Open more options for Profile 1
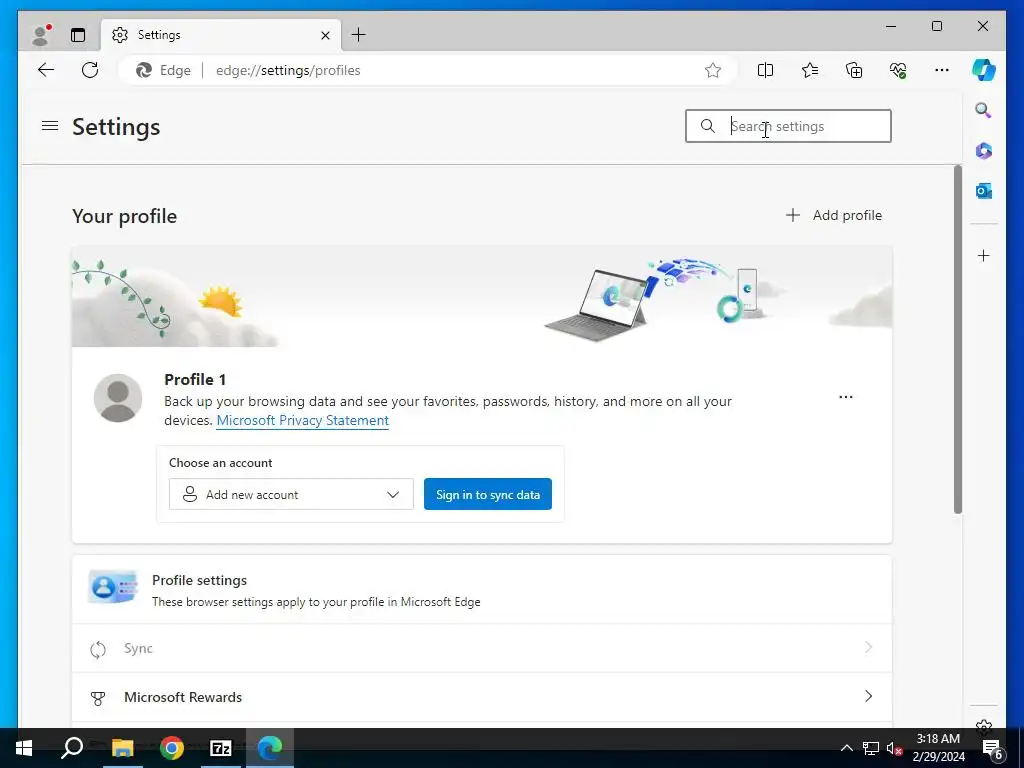Screen dimensions: 1024x768 click(846, 396)
